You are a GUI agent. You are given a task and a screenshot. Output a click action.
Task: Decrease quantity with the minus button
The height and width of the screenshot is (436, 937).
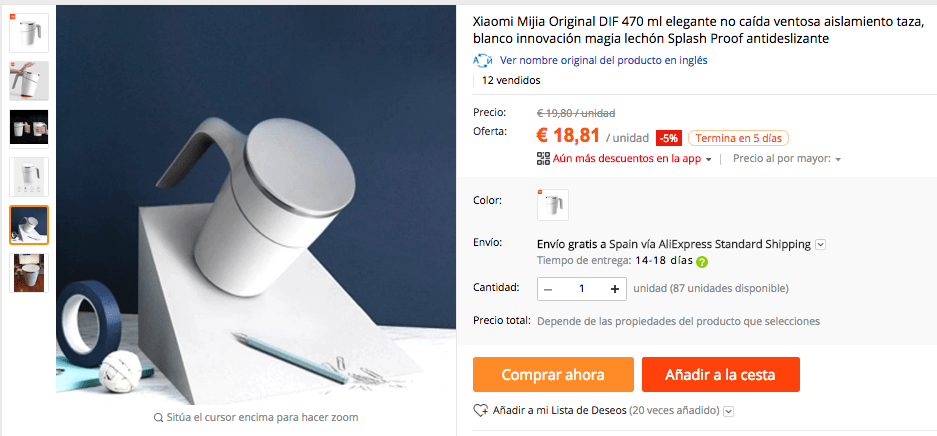(548, 289)
